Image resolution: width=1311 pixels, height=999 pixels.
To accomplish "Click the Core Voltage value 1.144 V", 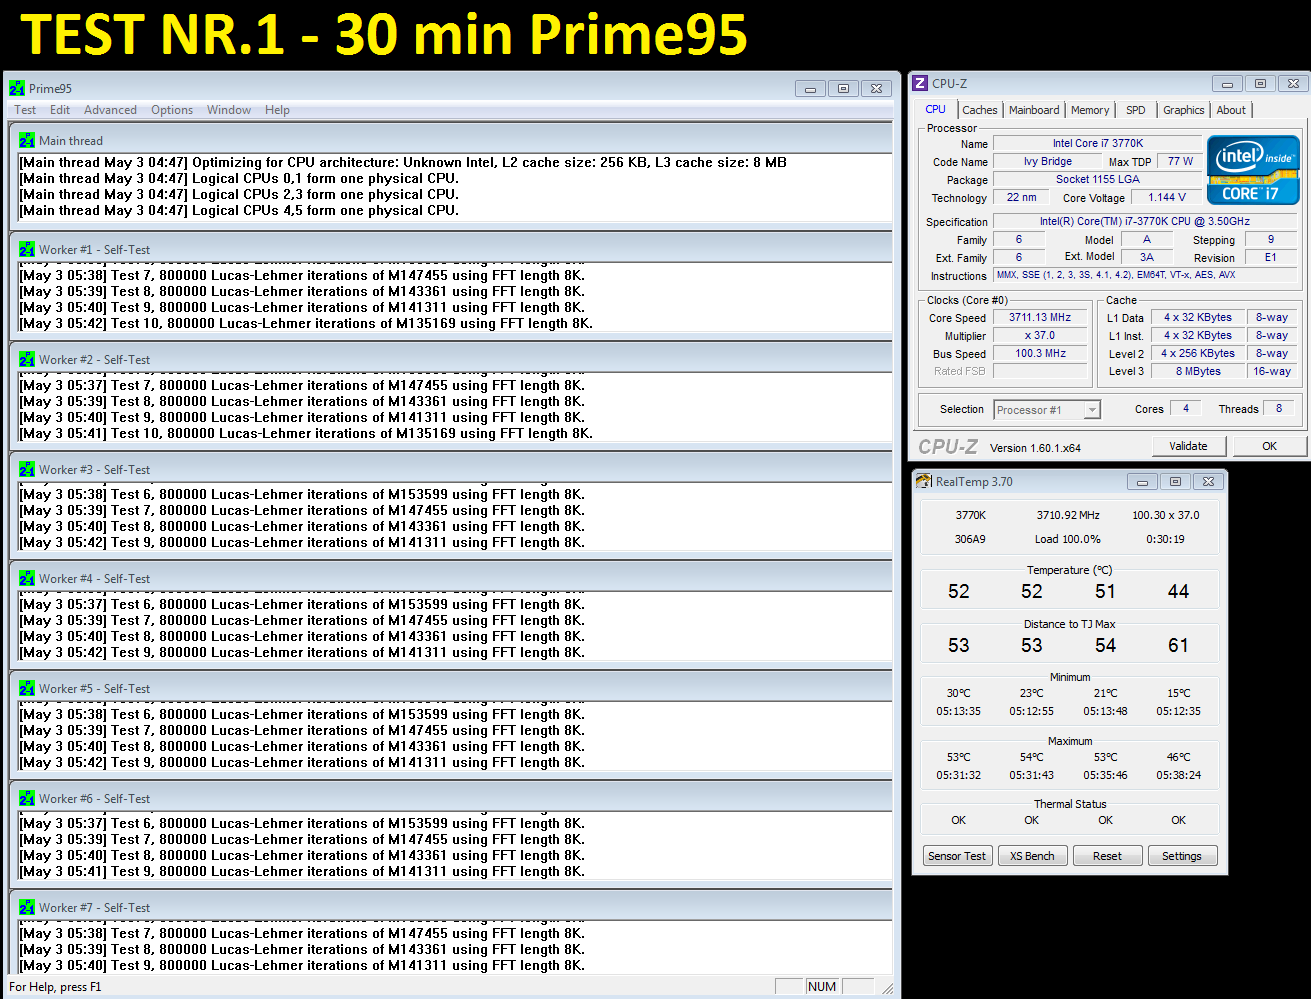I will pos(1167,197).
